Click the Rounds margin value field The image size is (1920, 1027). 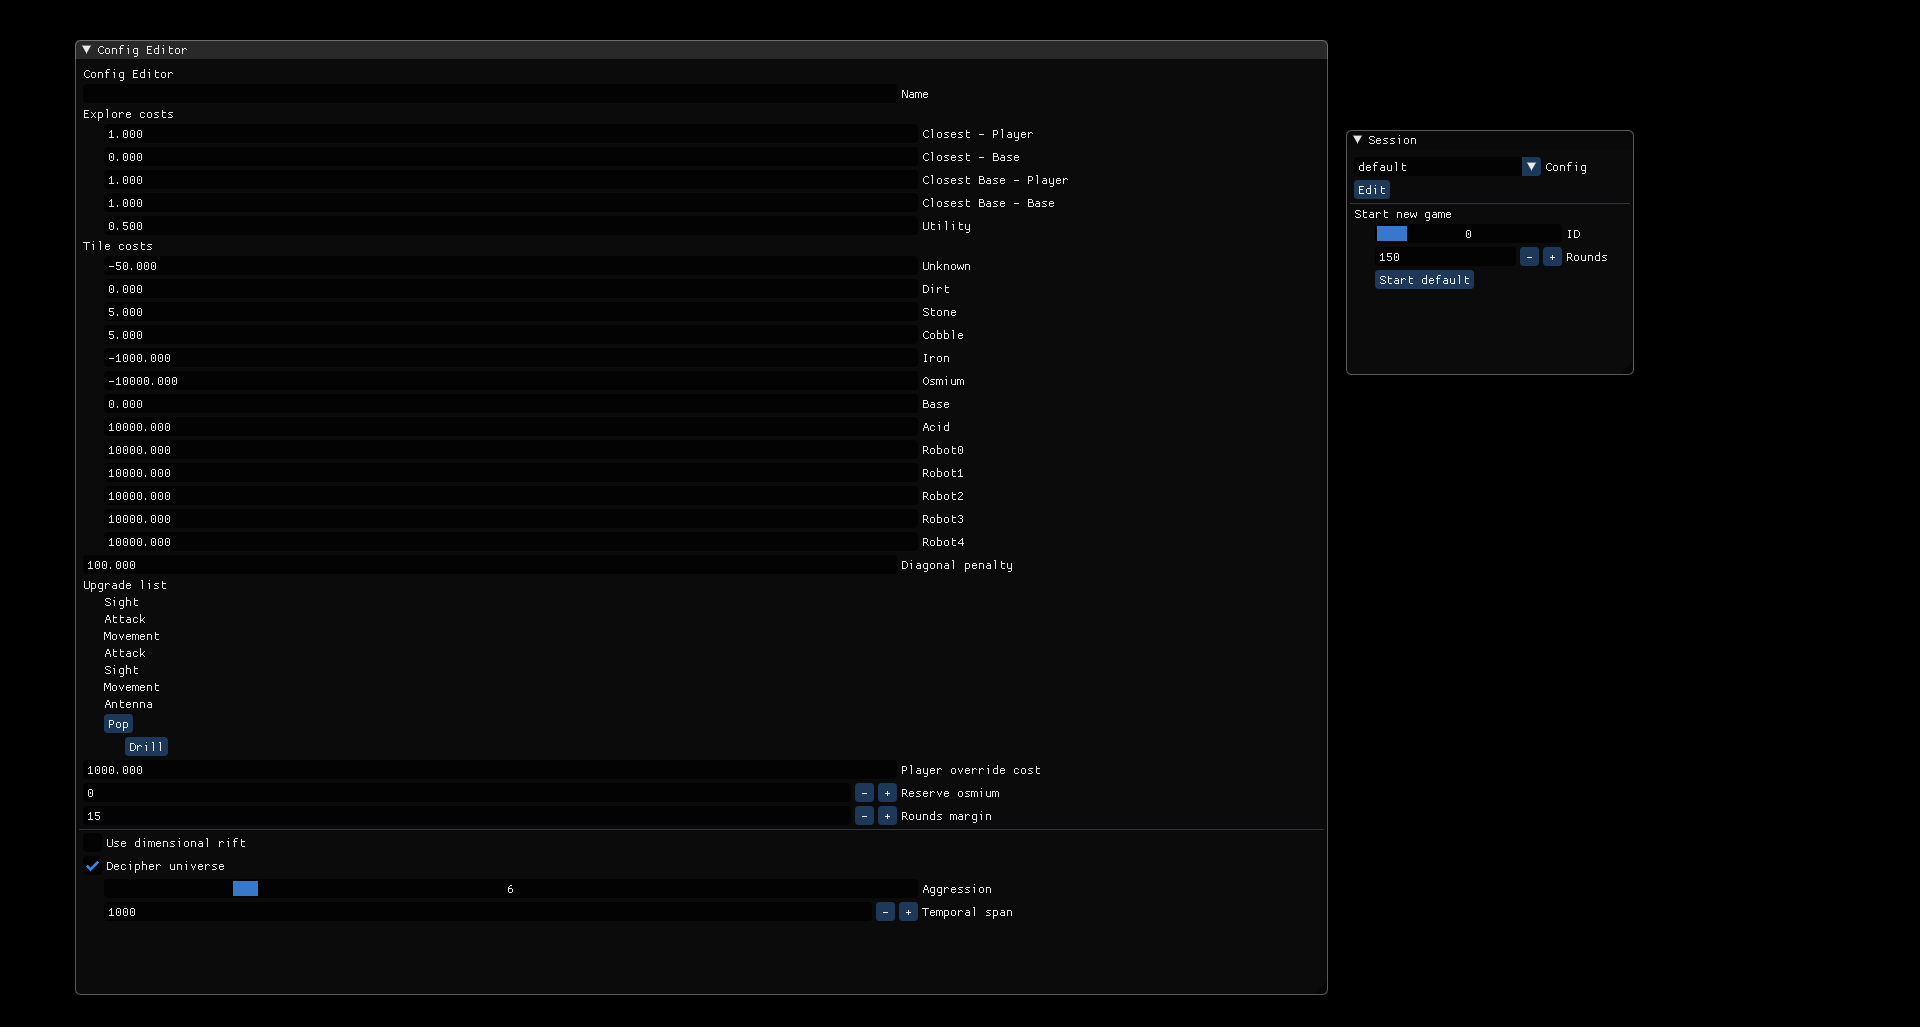(467, 815)
